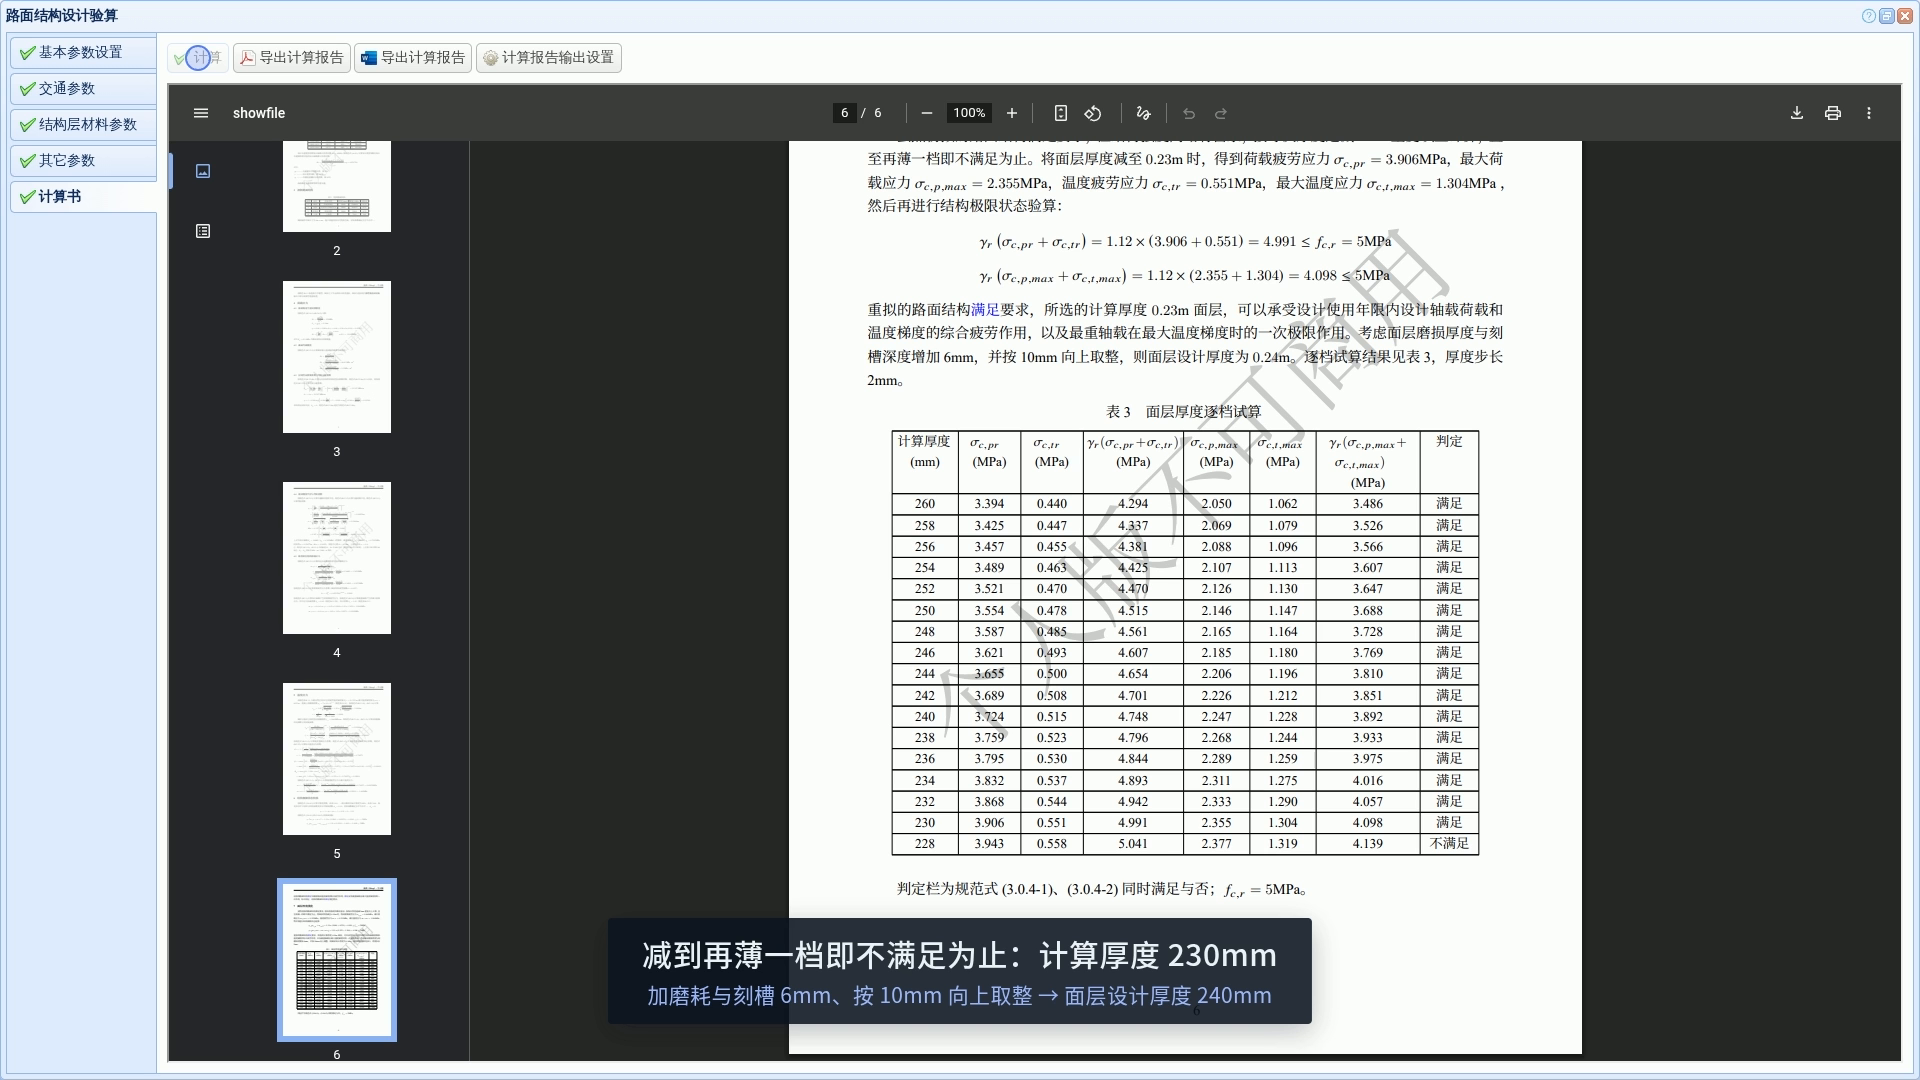This screenshot has height=1080, width=1920.
Task: Fit the PDF page to window
Action: point(1061,113)
